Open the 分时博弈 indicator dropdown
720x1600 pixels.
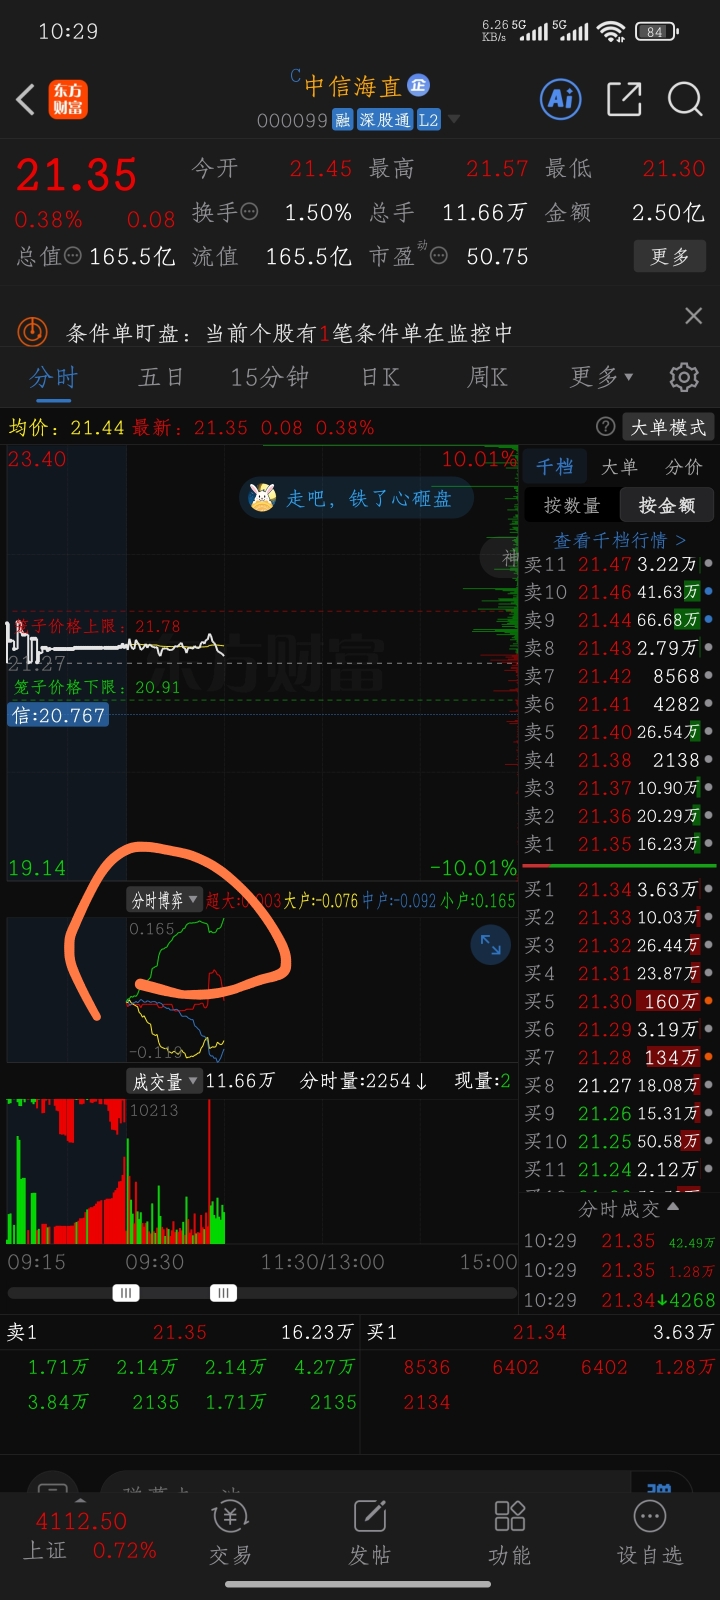click(x=165, y=900)
